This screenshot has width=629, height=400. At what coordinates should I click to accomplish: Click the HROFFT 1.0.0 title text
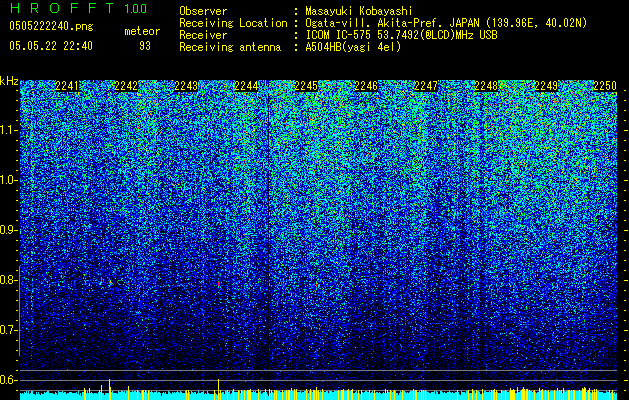pyautogui.click(x=79, y=8)
